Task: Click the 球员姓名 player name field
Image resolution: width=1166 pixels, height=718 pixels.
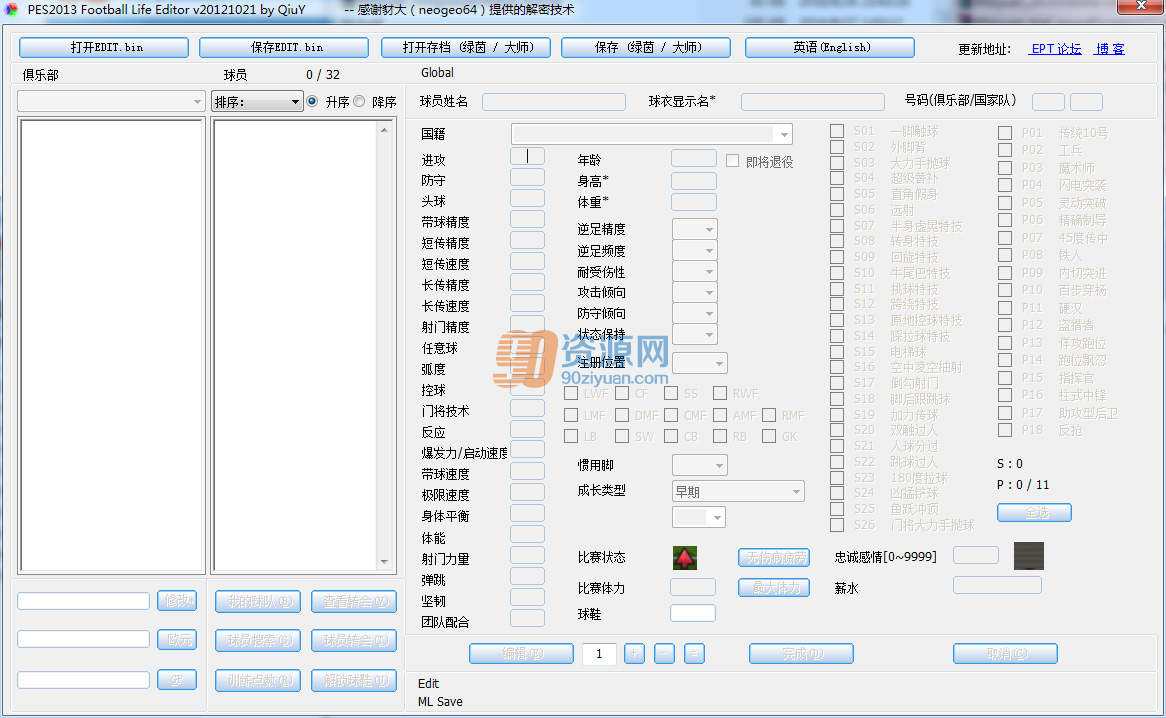Action: point(554,102)
